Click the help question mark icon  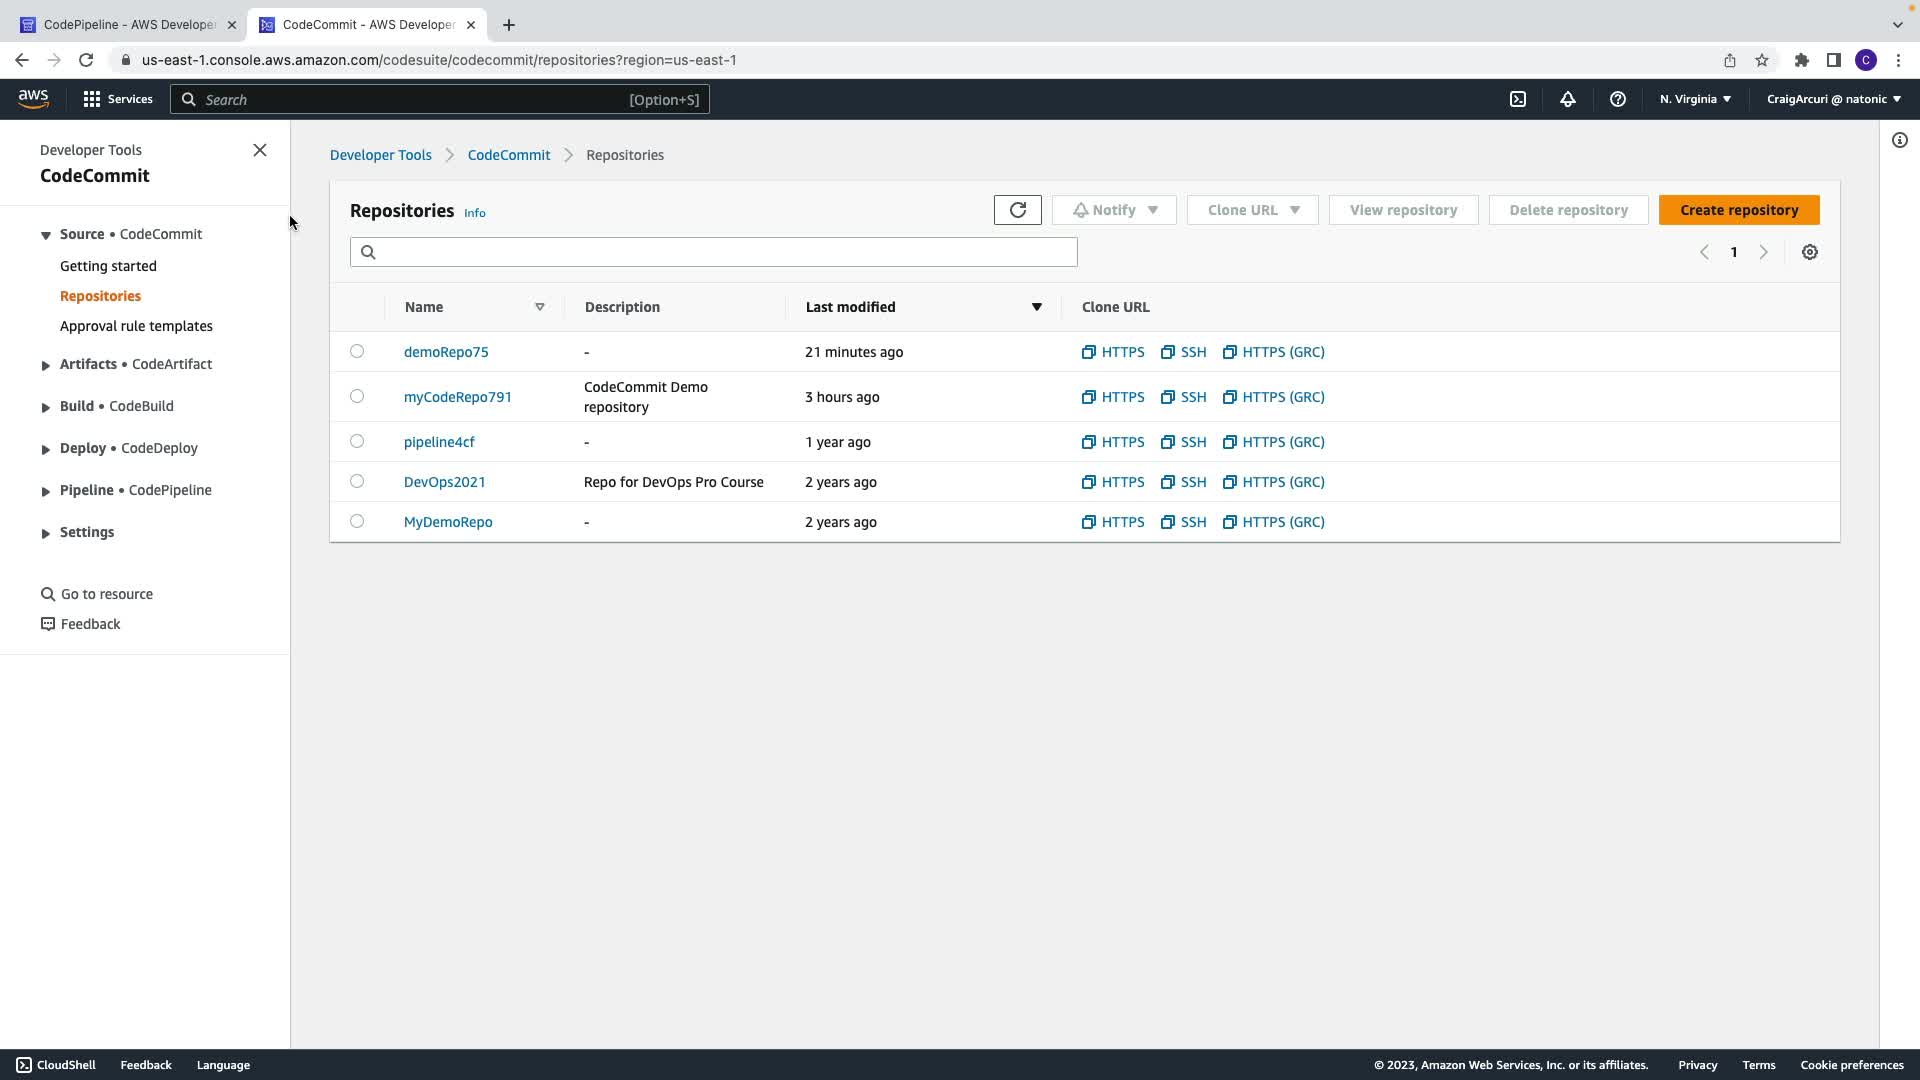pyautogui.click(x=1617, y=99)
